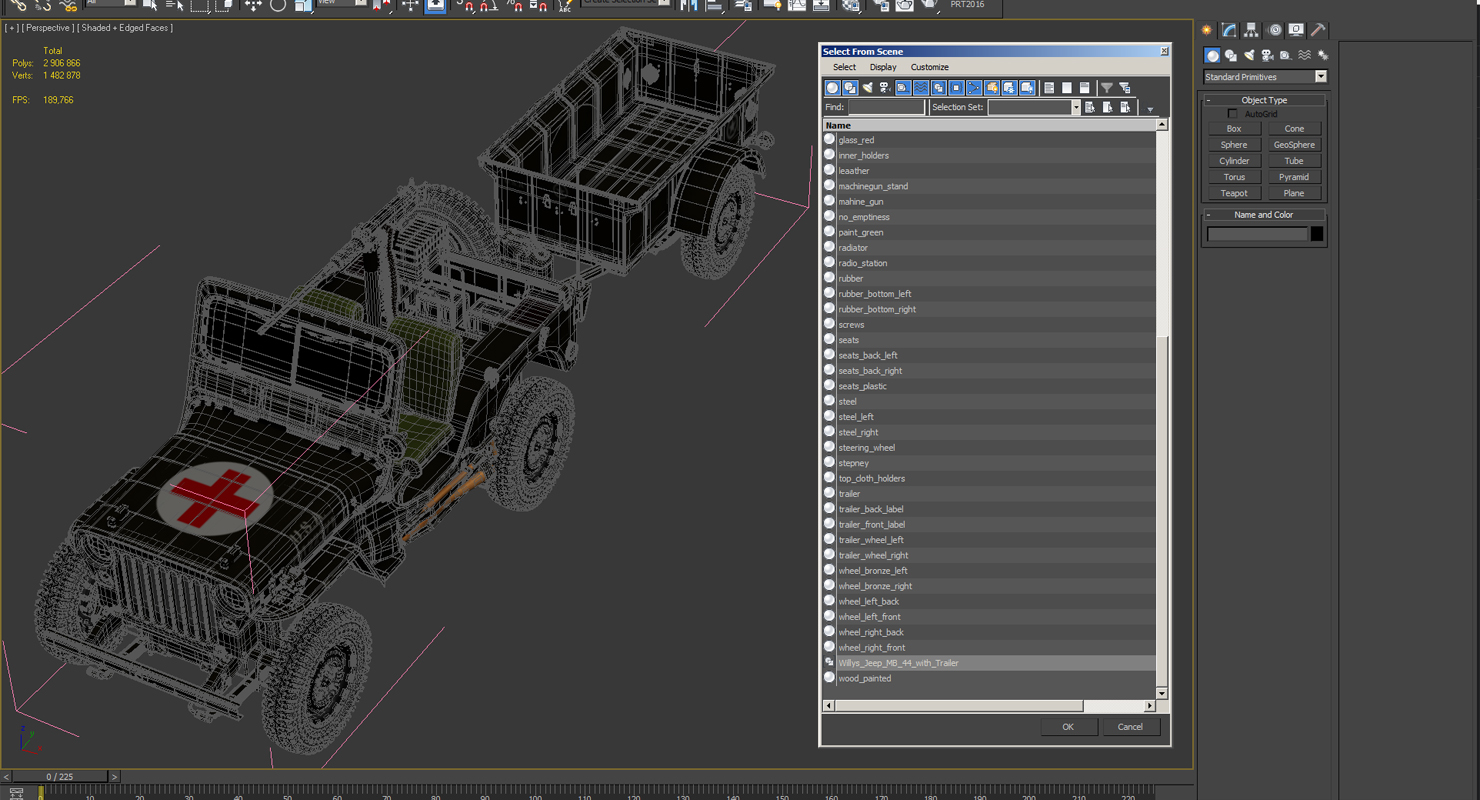
Task: Open the Customize menu in dialog
Action: click(x=929, y=67)
